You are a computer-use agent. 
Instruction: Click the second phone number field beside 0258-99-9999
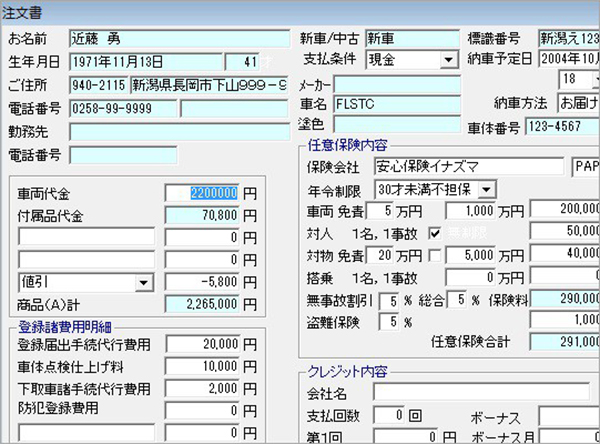click(234, 109)
